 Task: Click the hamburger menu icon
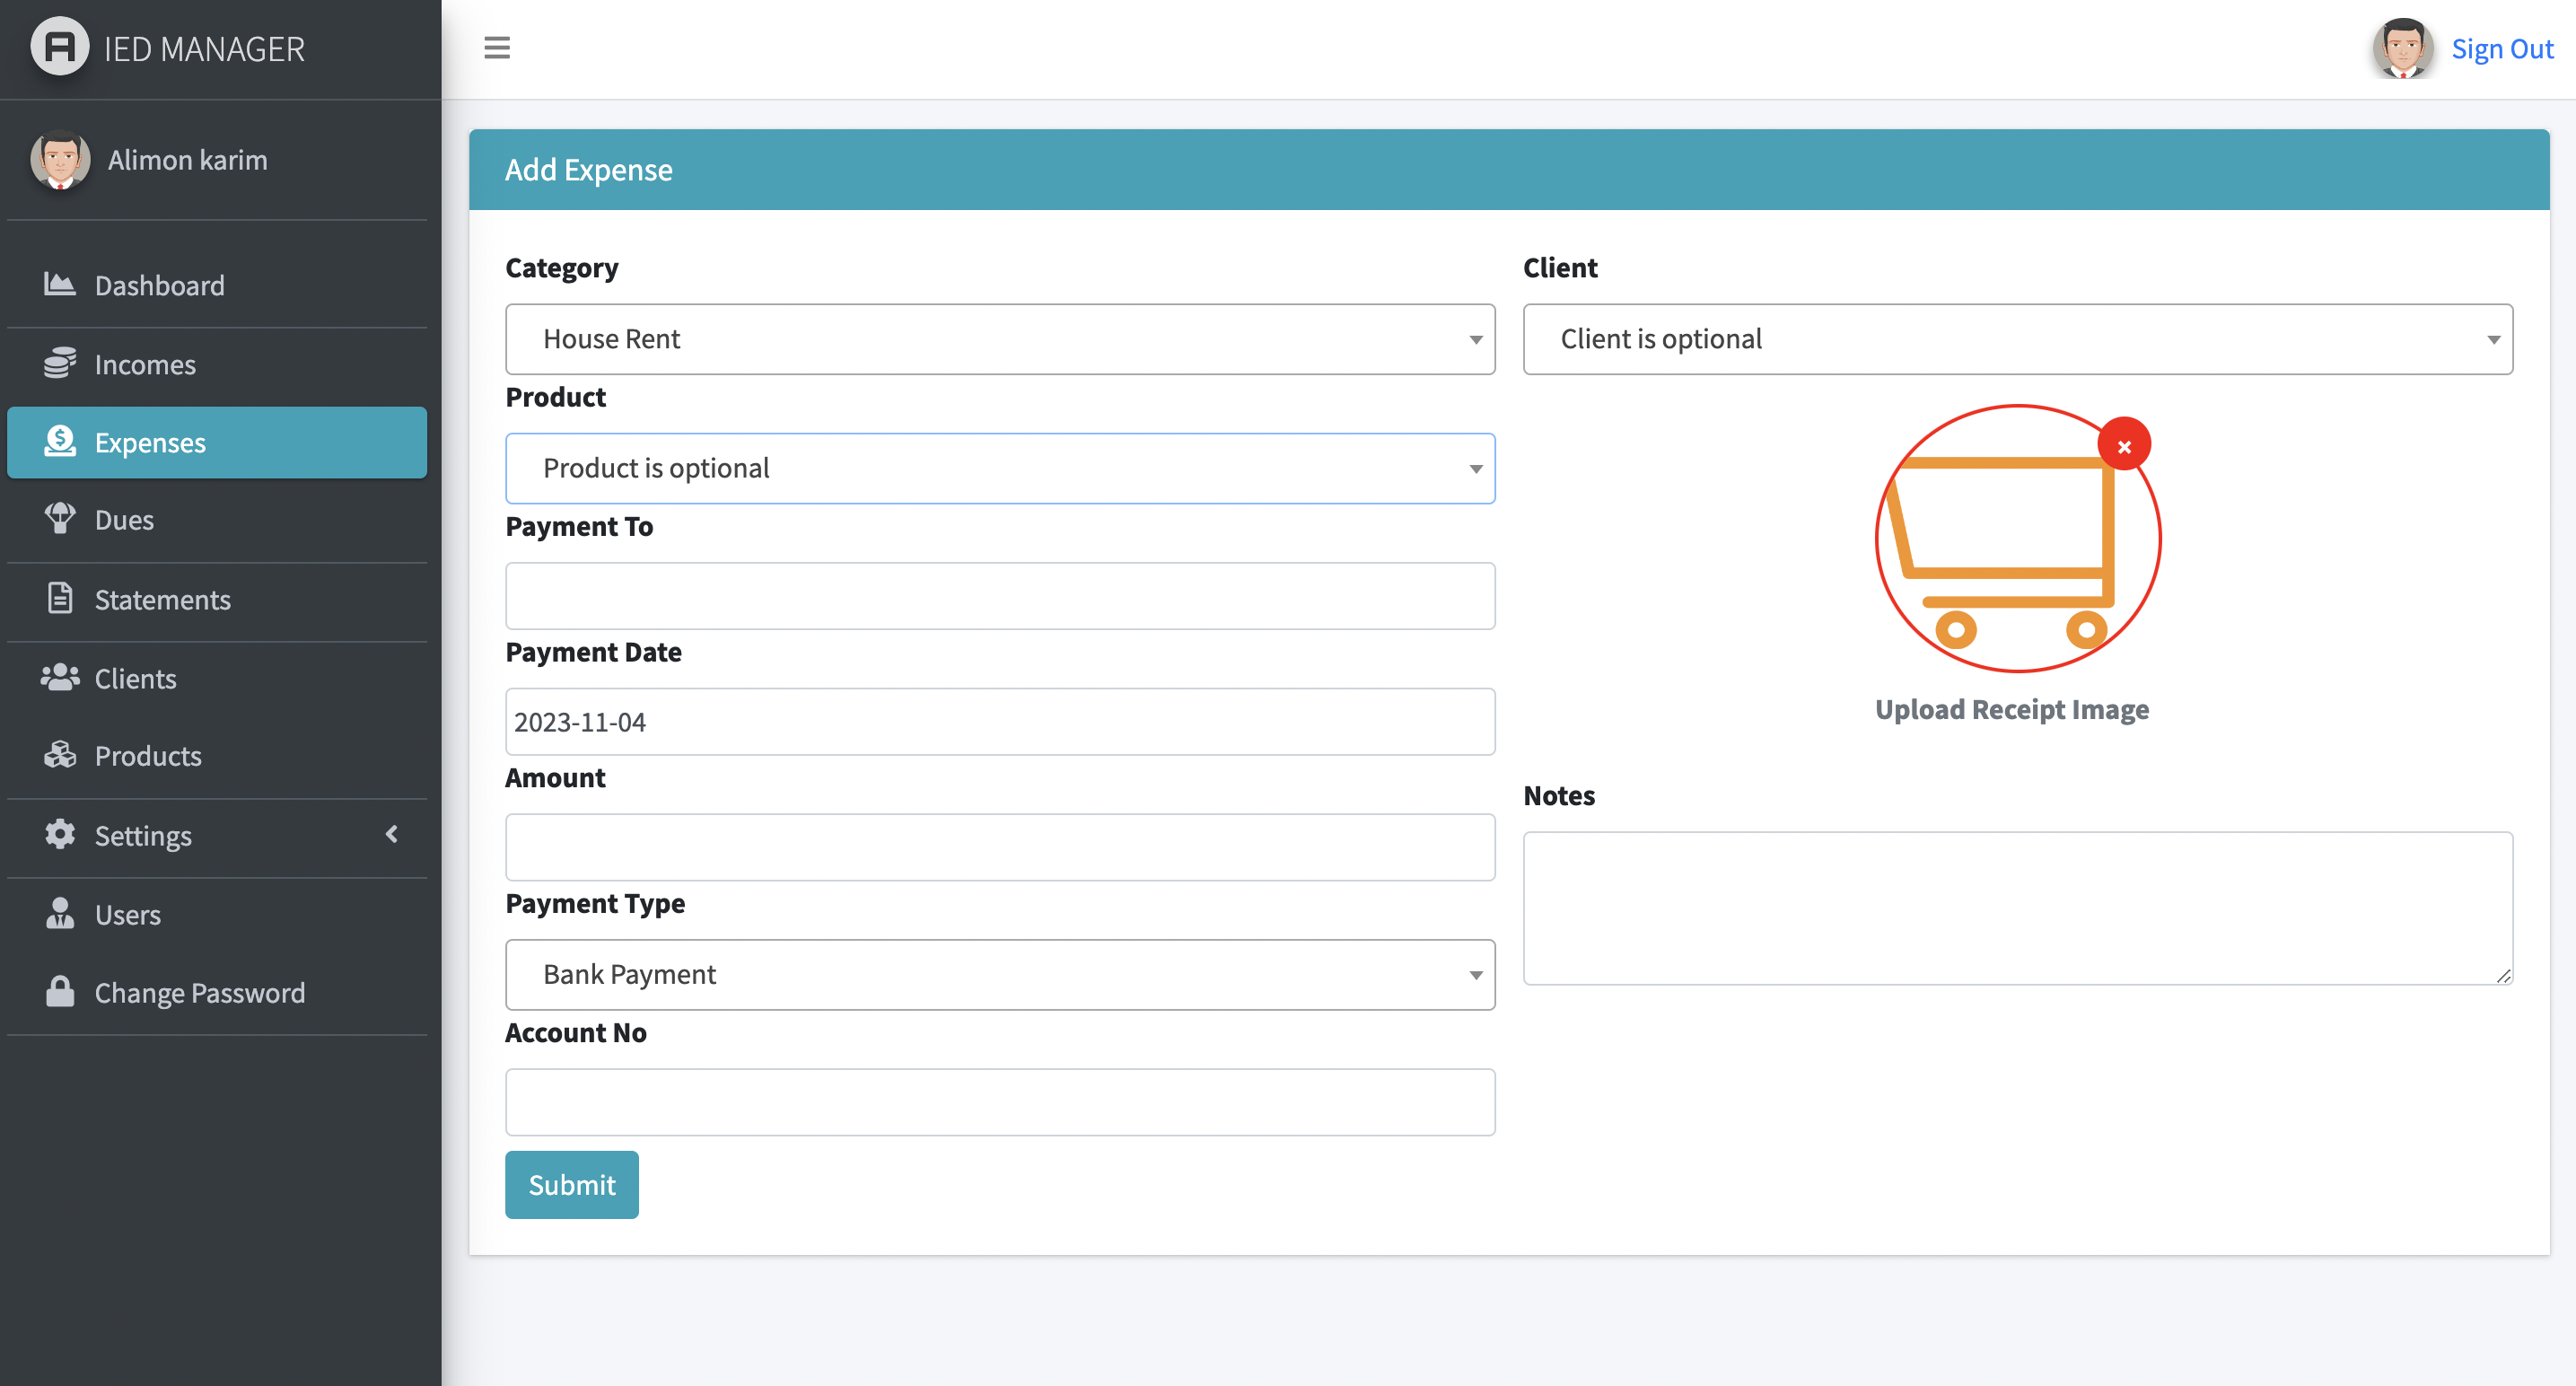[x=497, y=47]
